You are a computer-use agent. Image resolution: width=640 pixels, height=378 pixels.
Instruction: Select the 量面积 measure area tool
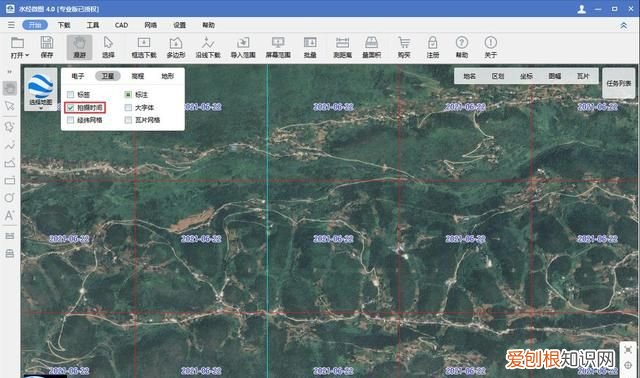(x=371, y=47)
